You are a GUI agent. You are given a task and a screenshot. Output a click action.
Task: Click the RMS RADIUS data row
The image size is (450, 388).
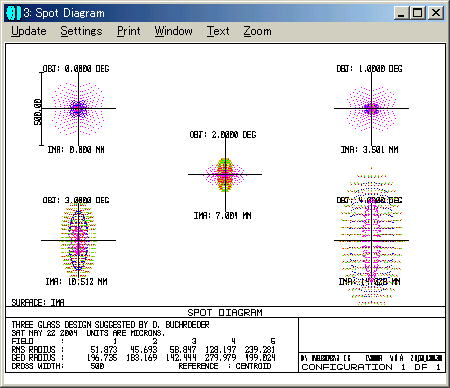click(x=143, y=350)
